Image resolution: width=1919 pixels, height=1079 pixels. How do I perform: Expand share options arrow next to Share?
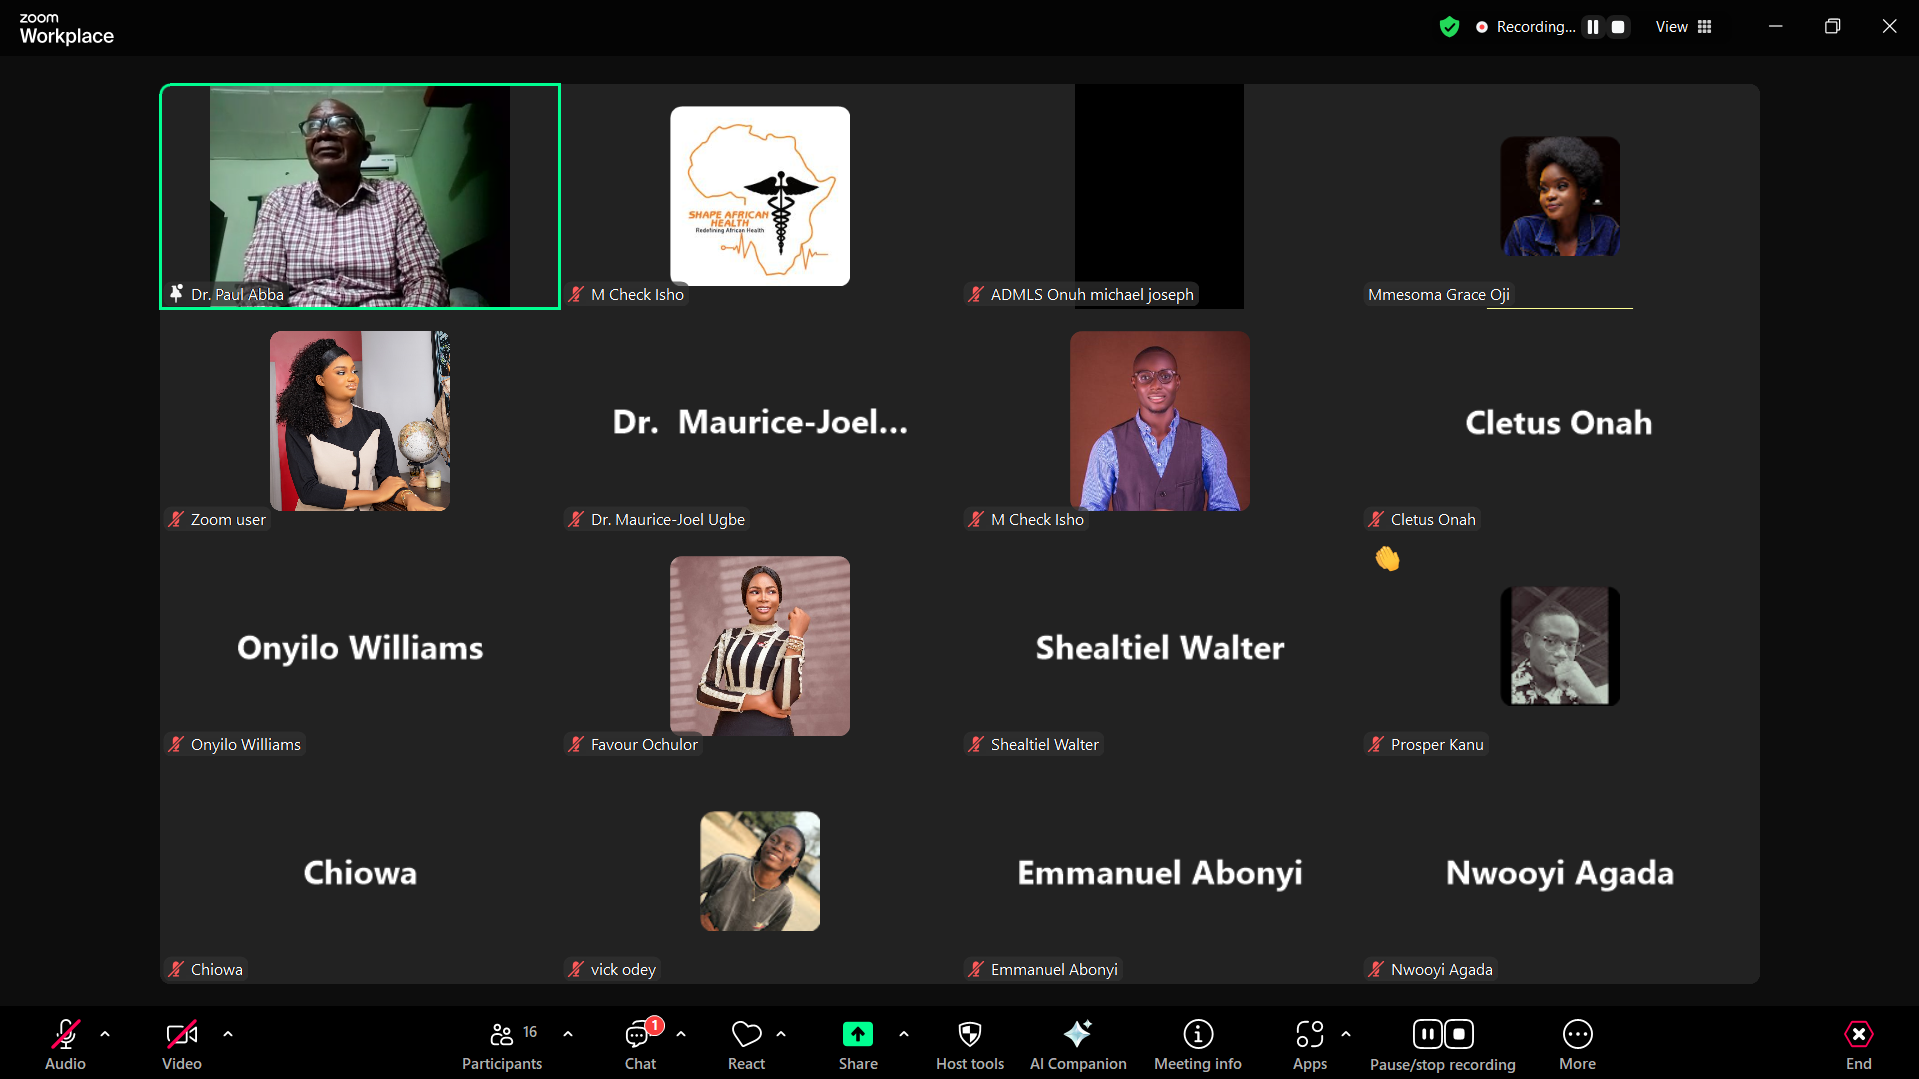click(904, 1034)
